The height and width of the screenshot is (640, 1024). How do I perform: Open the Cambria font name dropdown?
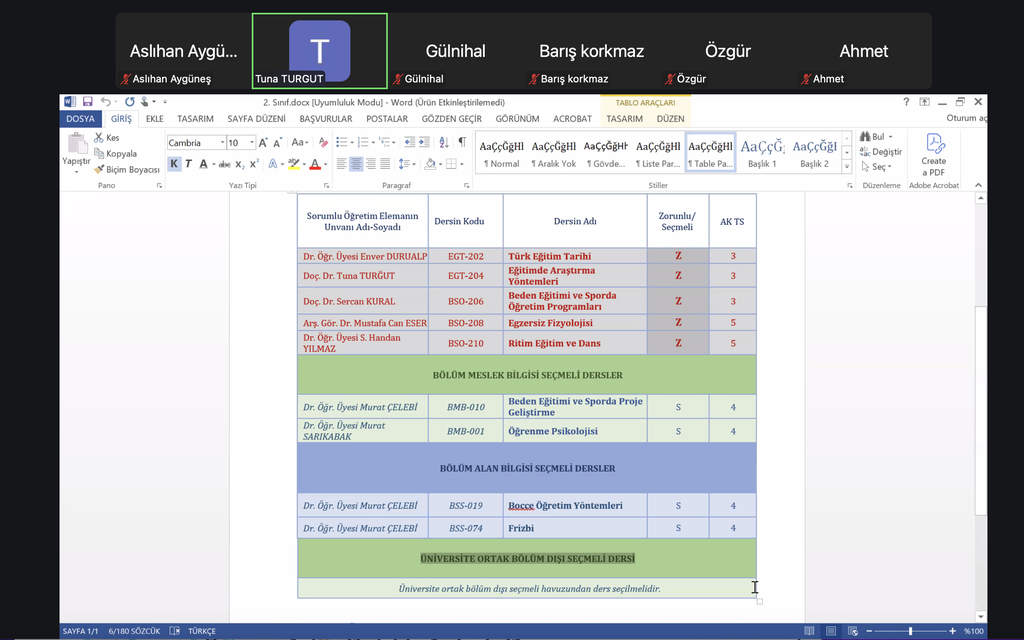tap(220, 143)
